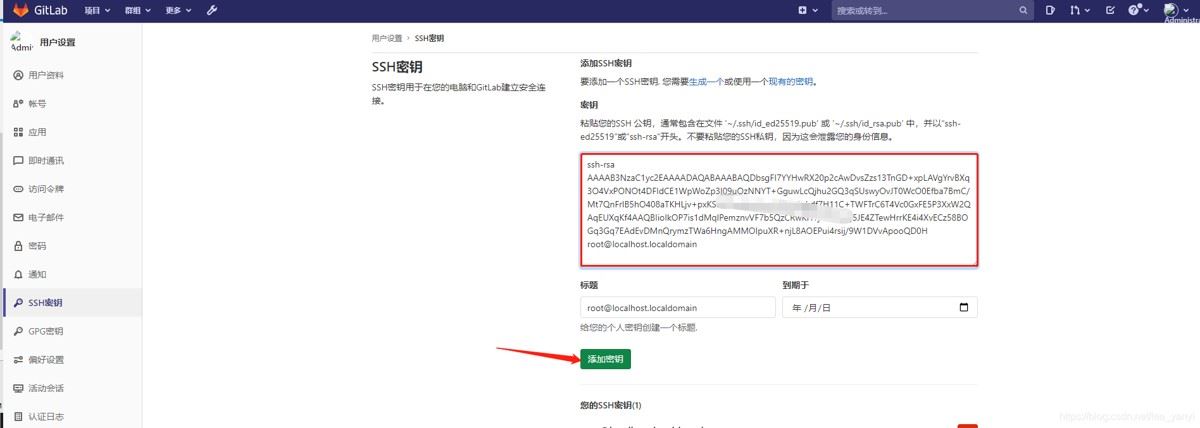Open 帐号 account icon in sidebar

coord(18,103)
